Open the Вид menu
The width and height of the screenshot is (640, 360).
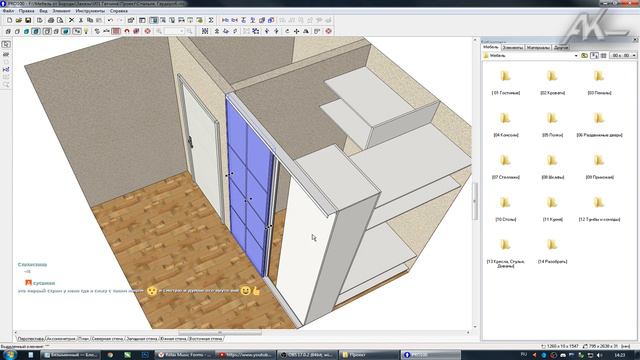coord(43,11)
